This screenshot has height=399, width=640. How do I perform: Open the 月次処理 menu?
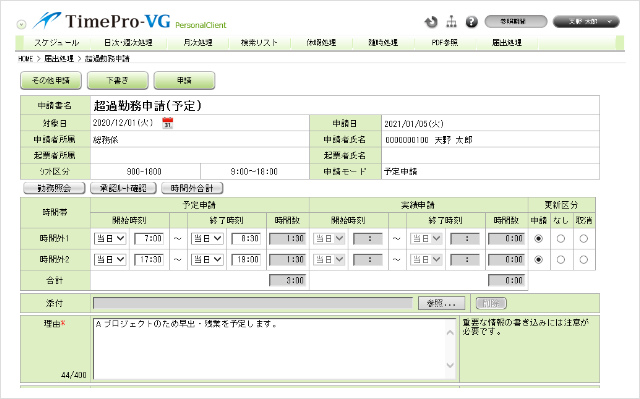pos(198,42)
